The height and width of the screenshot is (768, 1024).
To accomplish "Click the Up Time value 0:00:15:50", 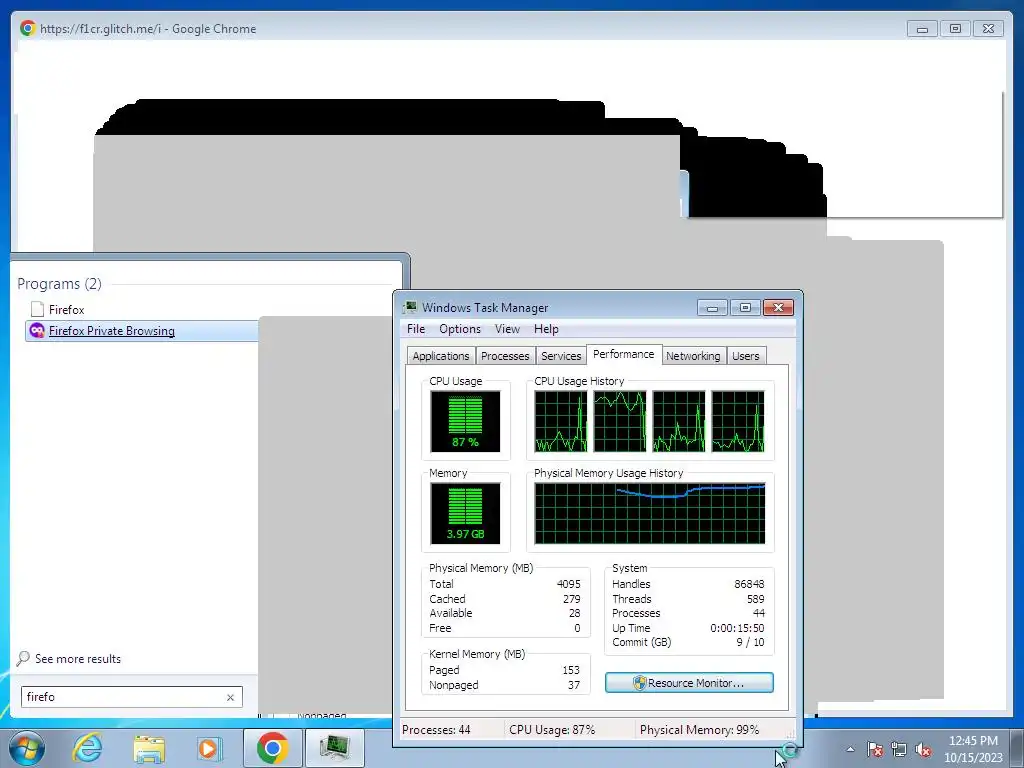I will (737, 628).
